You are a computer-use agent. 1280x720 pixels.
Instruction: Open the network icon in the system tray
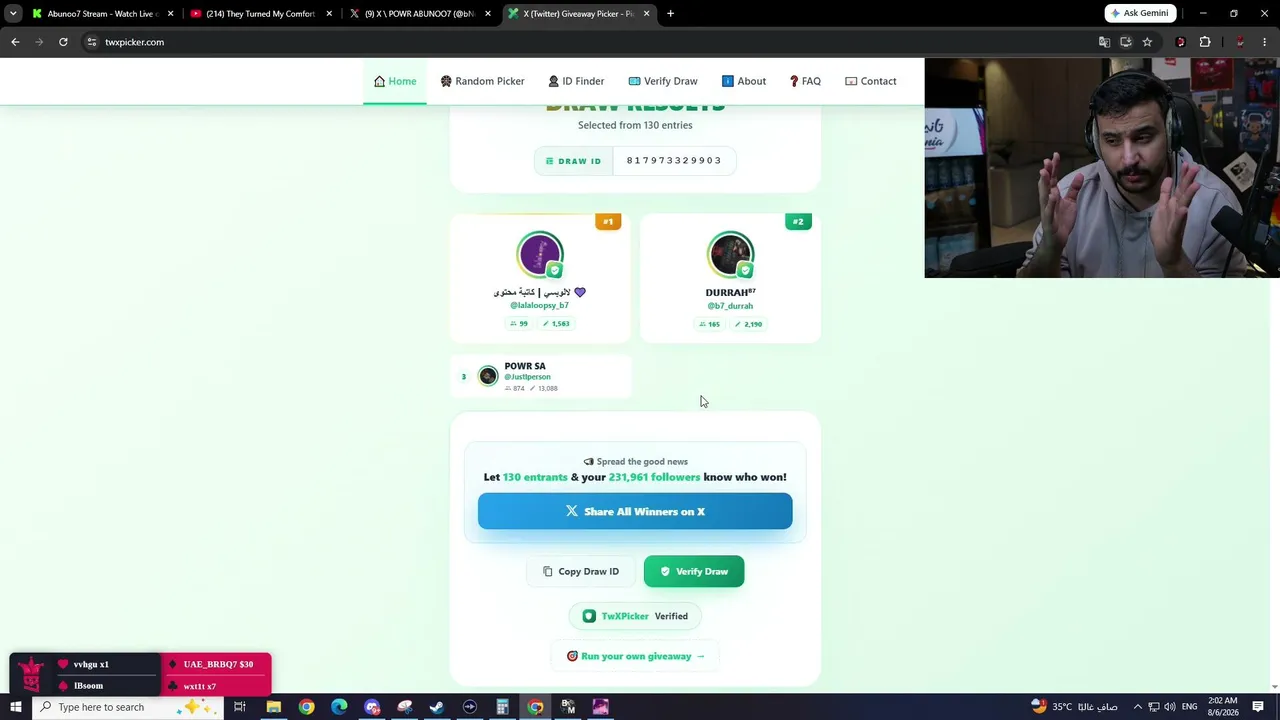point(1153,707)
